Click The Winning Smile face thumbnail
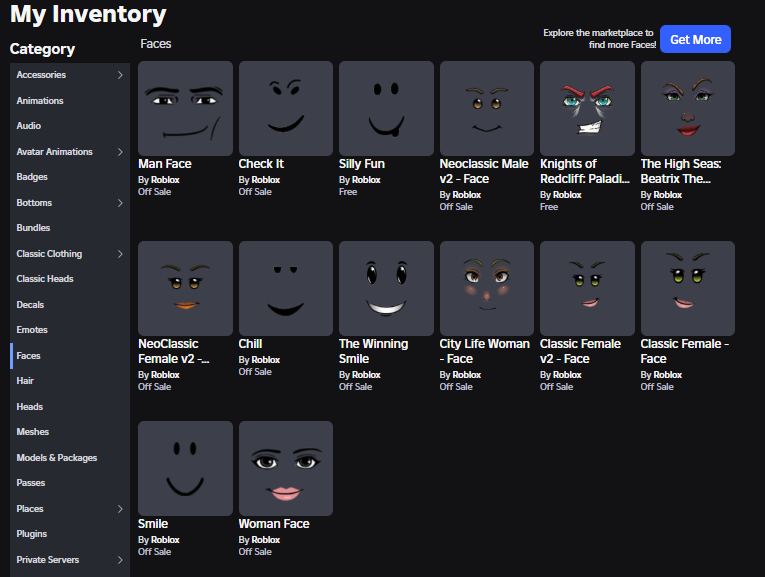The image size is (765, 577). point(386,288)
